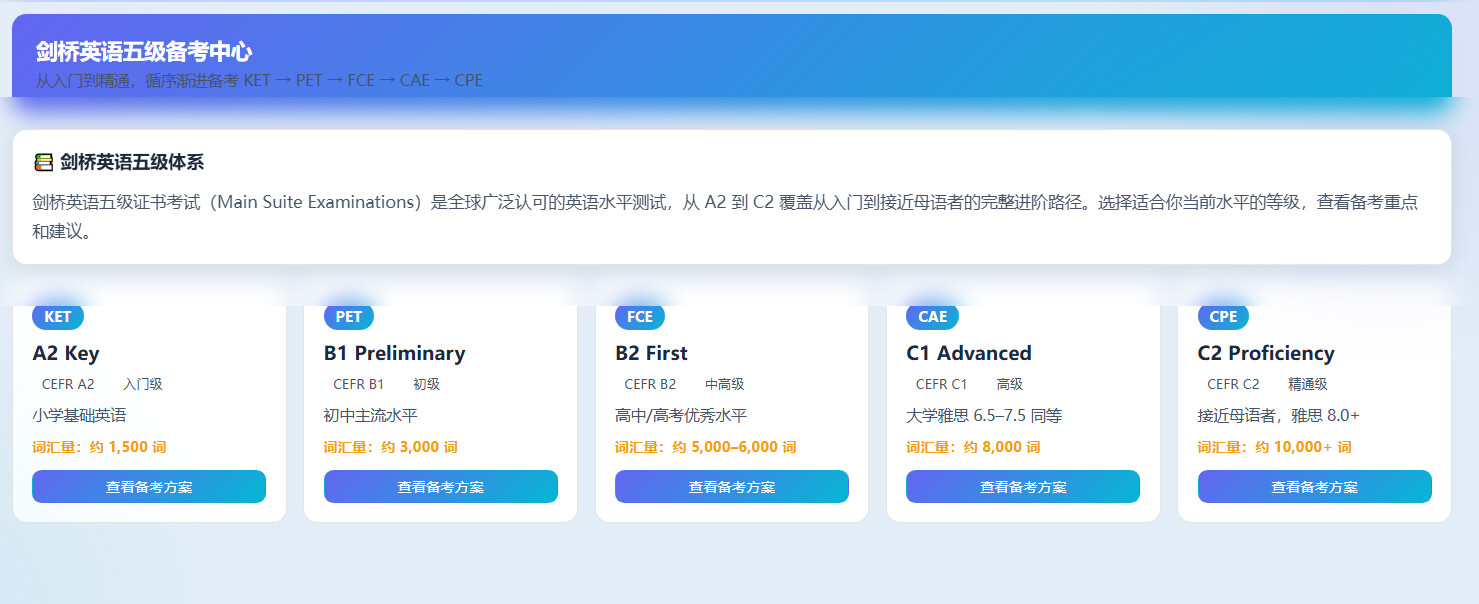
Task: Click the 词汇量：约 3,000 词 text
Action: pos(391,447)
